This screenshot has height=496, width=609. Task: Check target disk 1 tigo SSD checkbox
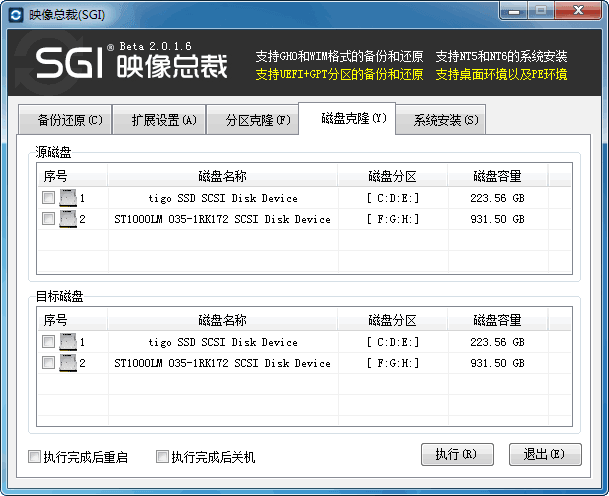click(49, 342)
